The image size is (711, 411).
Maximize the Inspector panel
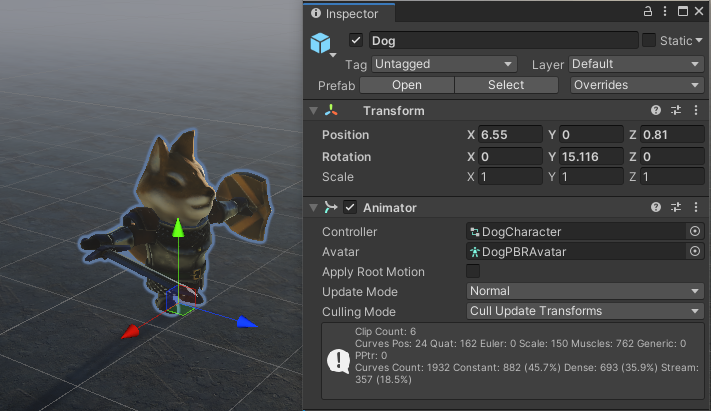682,11
